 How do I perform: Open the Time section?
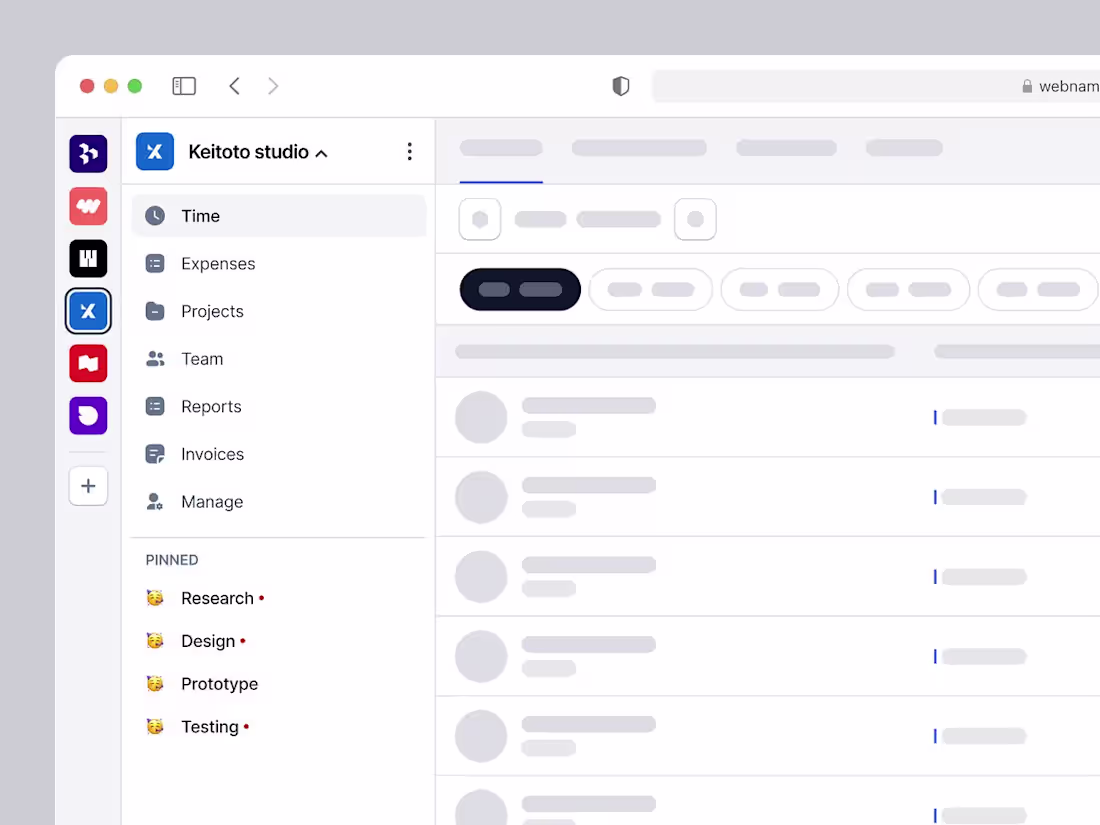279,216
